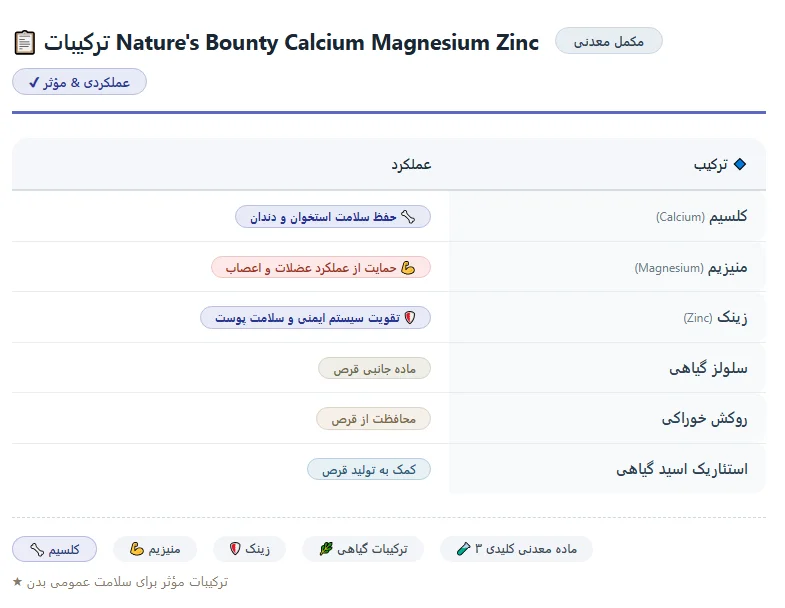Select the مکمل معدنی category badge
The width and height of the screenshot is (785, 608).
tap(608, 41)
